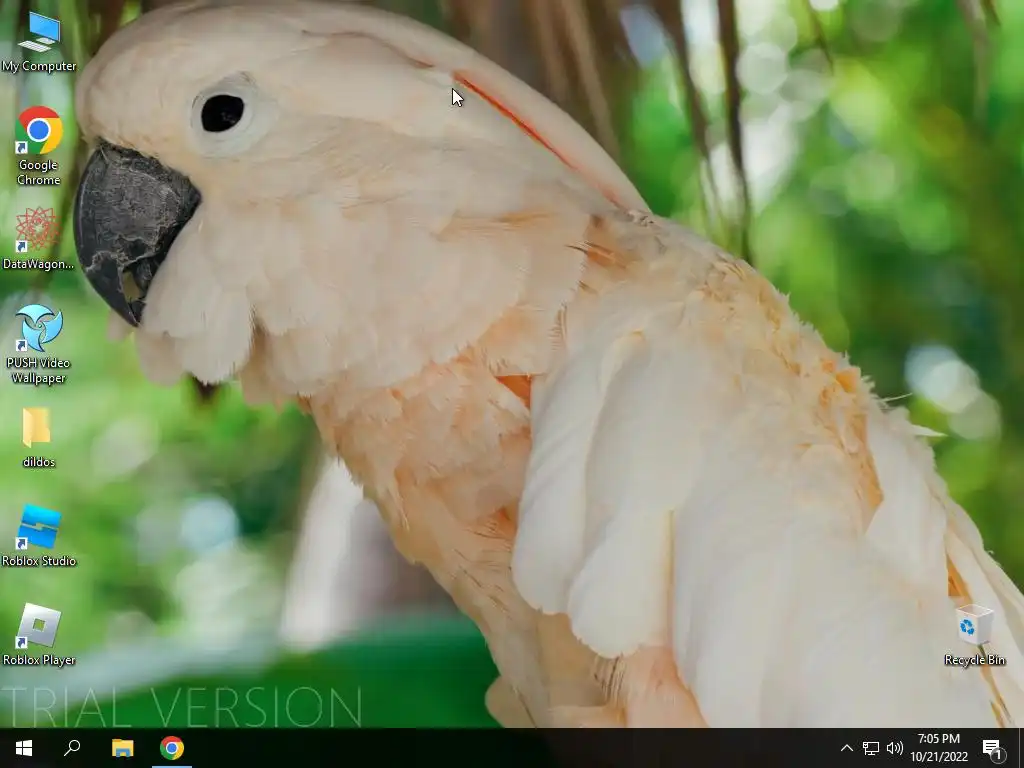Screen dimensions: 1024x768
Task: Open File Explorer from the taskbar
Action: tap(122, 748)
